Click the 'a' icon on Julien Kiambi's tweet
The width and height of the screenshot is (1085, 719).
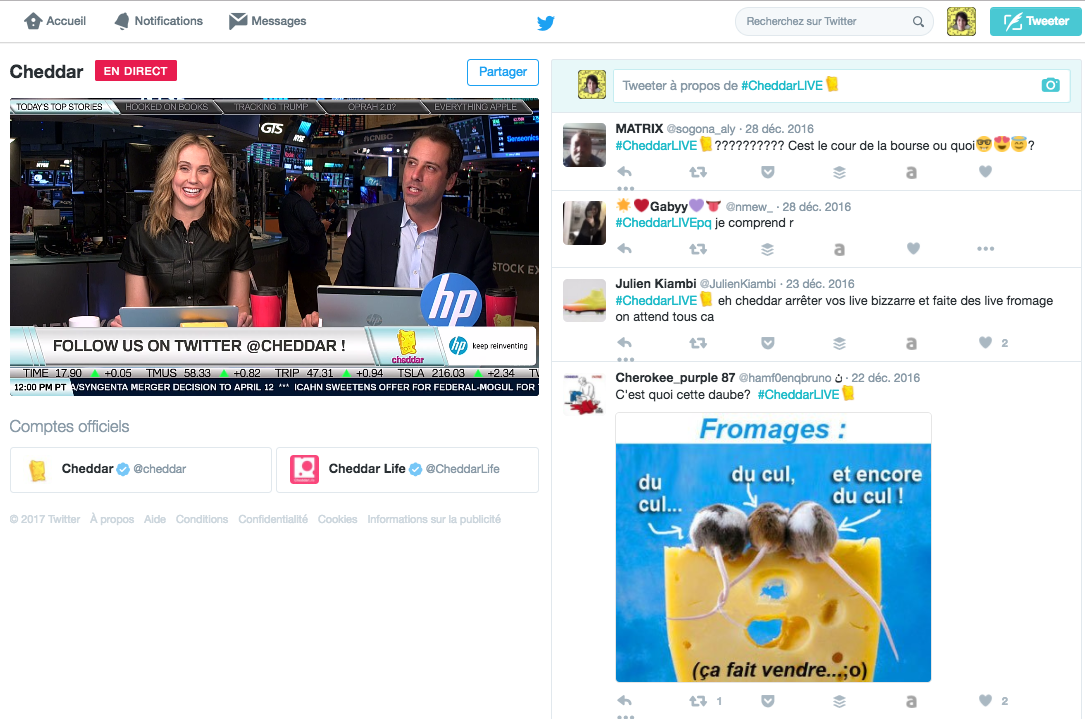click(911, 343)
